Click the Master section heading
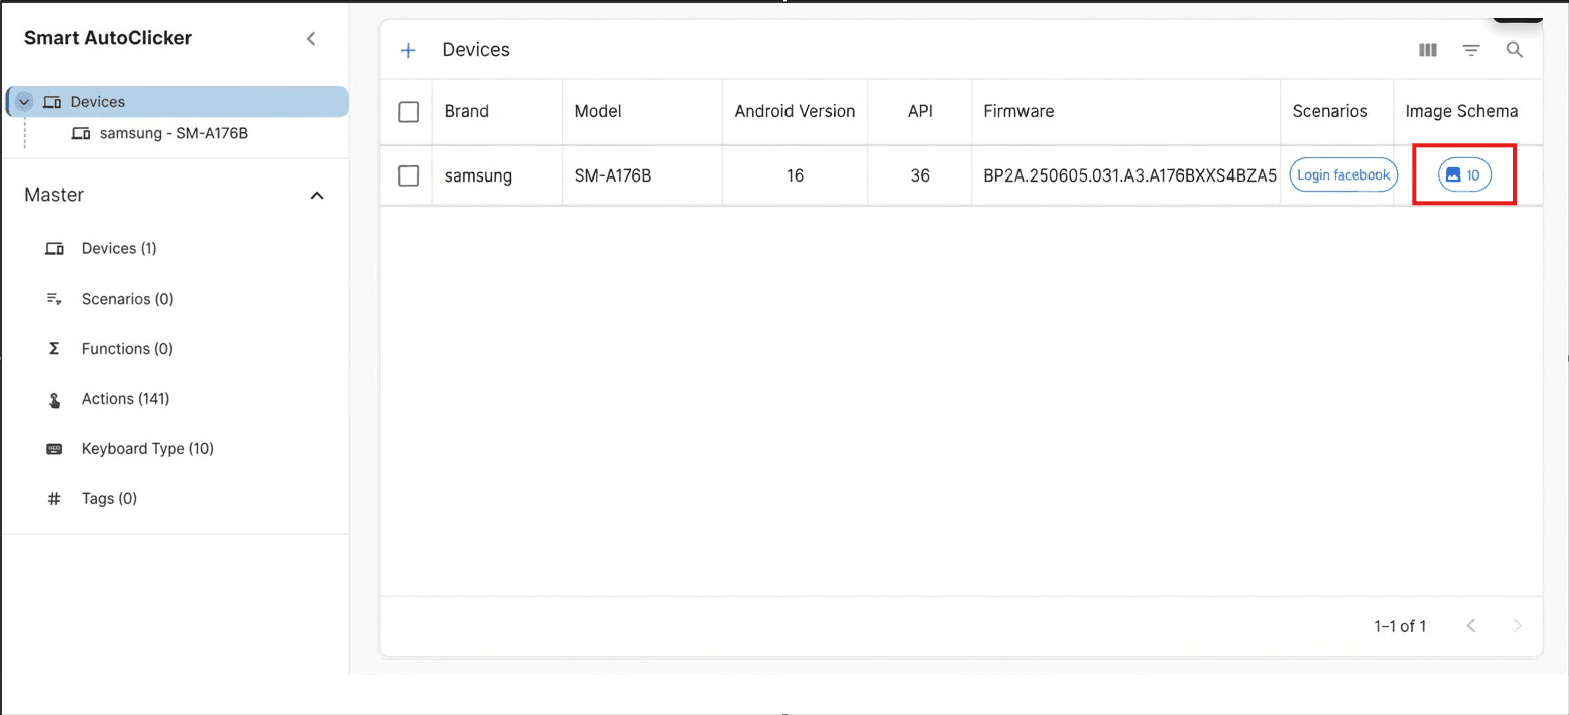This screenshot has width=1569, height=715. click(54, 195)
